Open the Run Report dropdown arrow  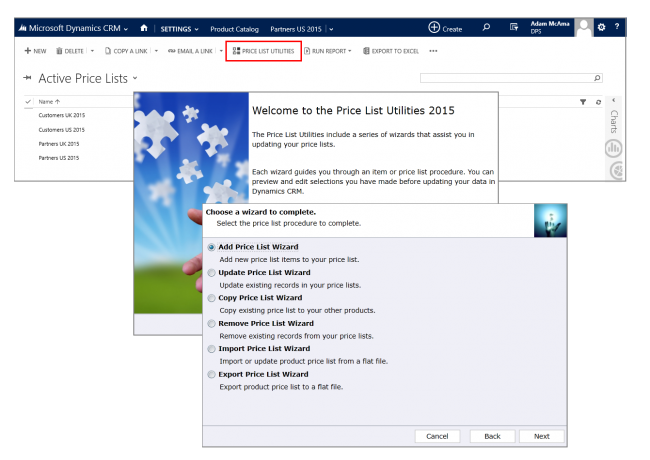[350, 51]
